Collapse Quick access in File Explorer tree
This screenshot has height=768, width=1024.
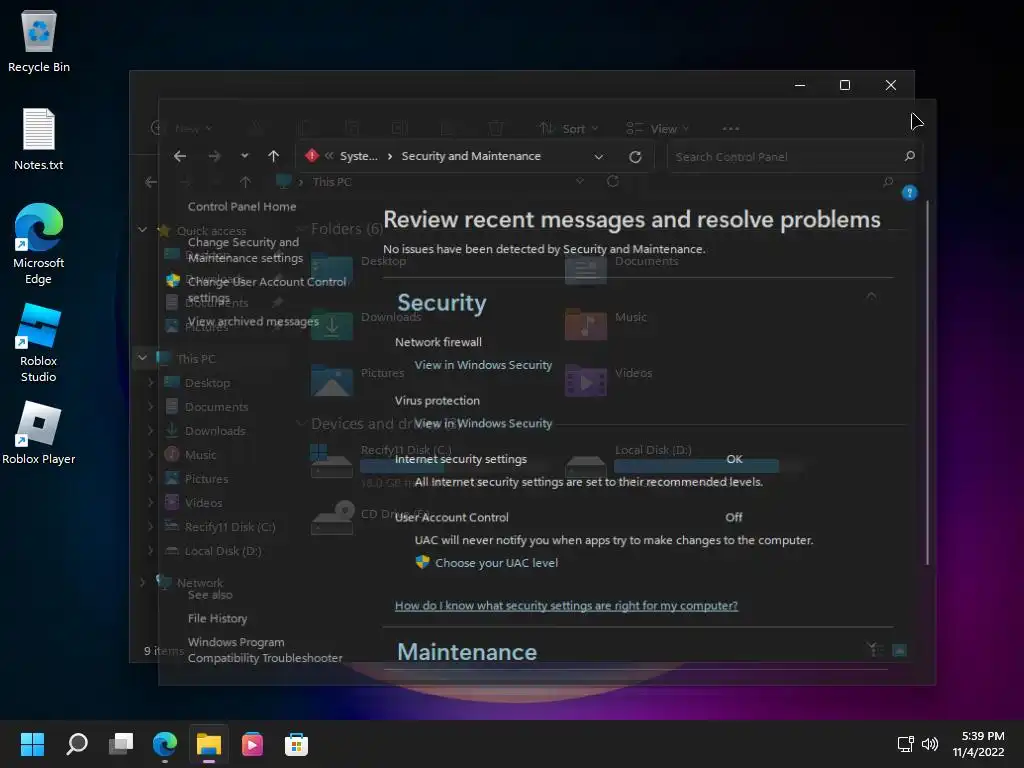142,230
